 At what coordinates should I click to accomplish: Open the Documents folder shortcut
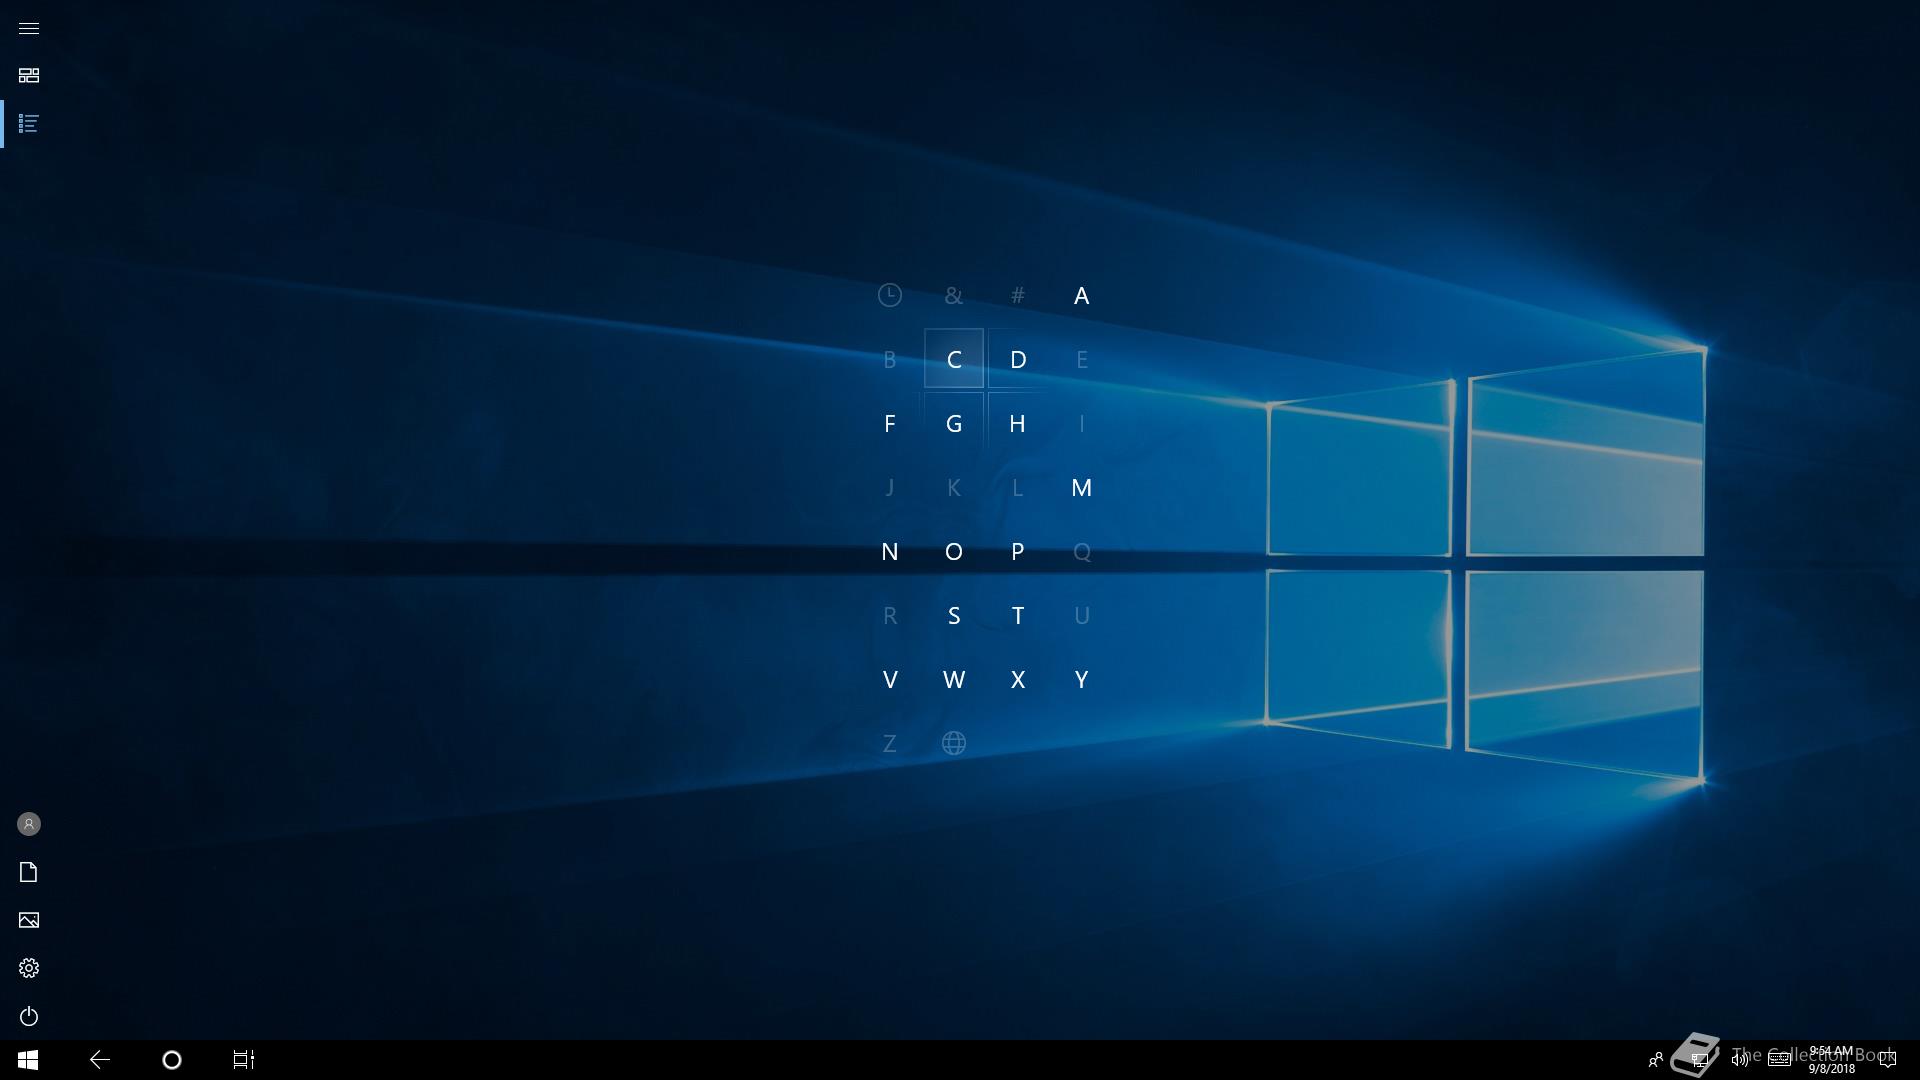pos(29,872)
